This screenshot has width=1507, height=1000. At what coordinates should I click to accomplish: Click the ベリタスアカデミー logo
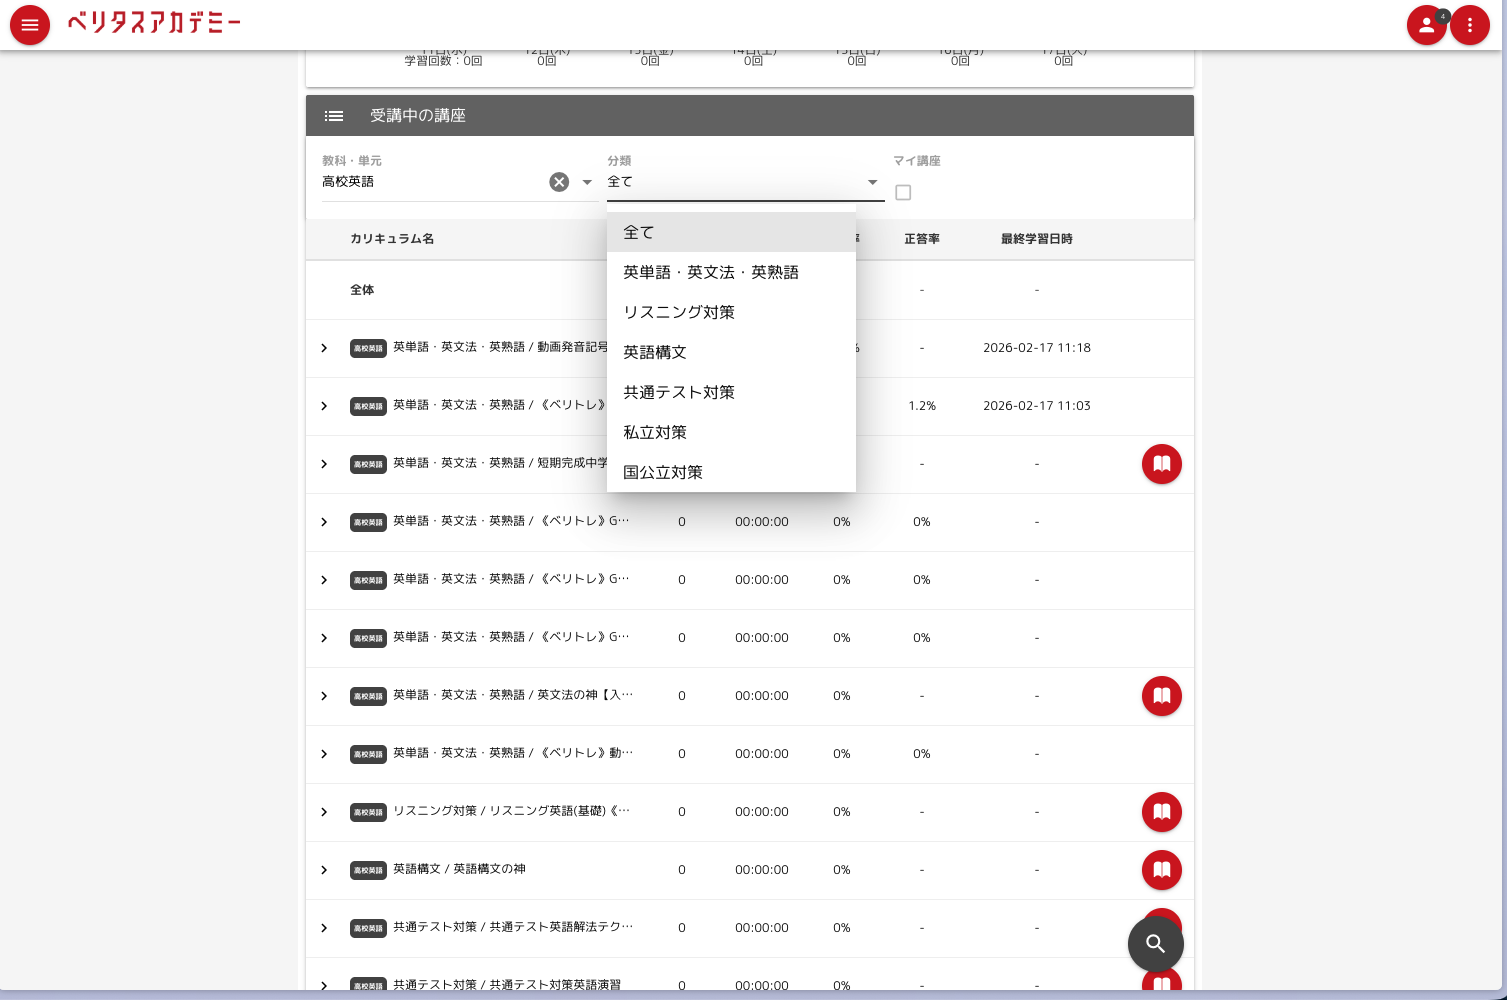click(x=154, y=23)
